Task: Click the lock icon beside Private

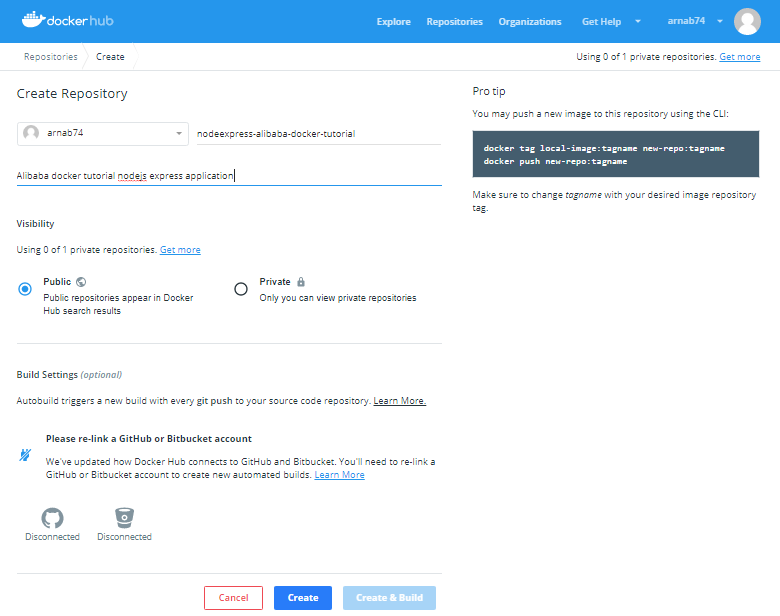Action: (301, 282)
